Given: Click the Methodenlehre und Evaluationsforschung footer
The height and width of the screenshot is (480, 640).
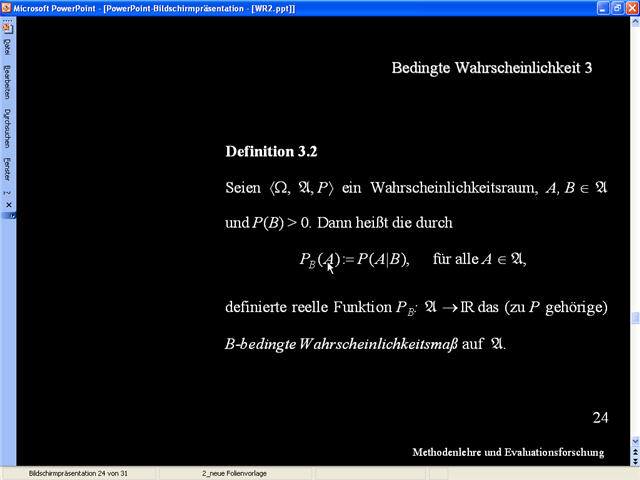Looking at the screenshot, I should pyautogui.click(x=508, y=452).
